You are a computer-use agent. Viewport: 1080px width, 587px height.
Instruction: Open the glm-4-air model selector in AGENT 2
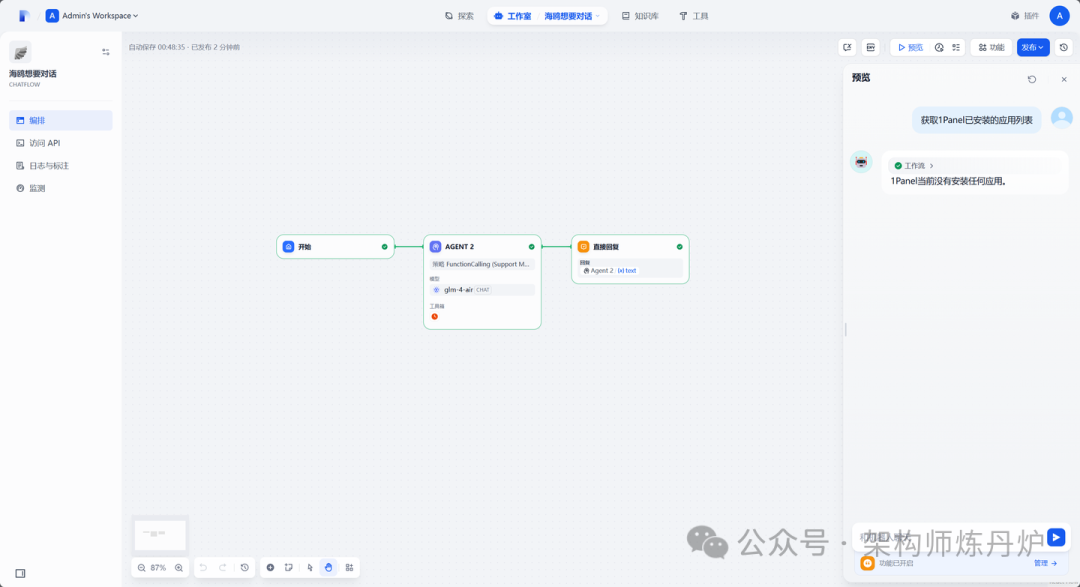(x=482, y=290)
